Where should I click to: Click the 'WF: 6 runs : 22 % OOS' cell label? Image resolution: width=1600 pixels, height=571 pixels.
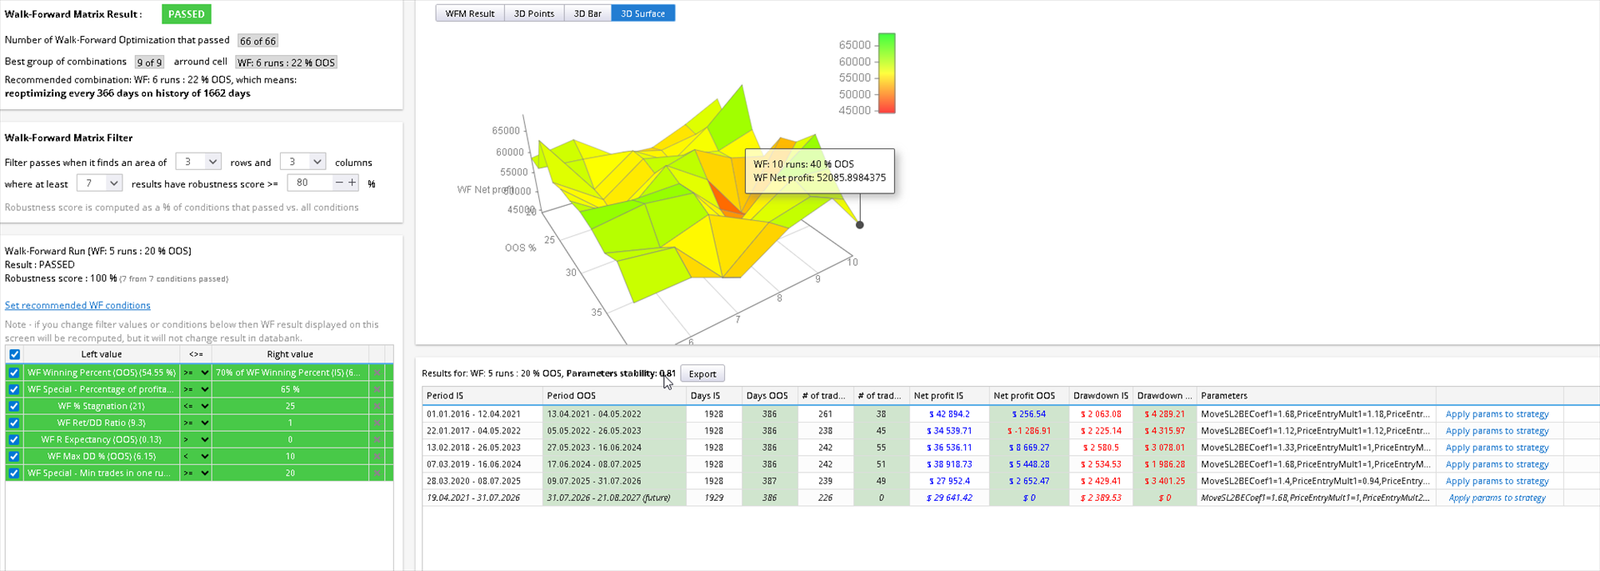click(x=286, y=62)
